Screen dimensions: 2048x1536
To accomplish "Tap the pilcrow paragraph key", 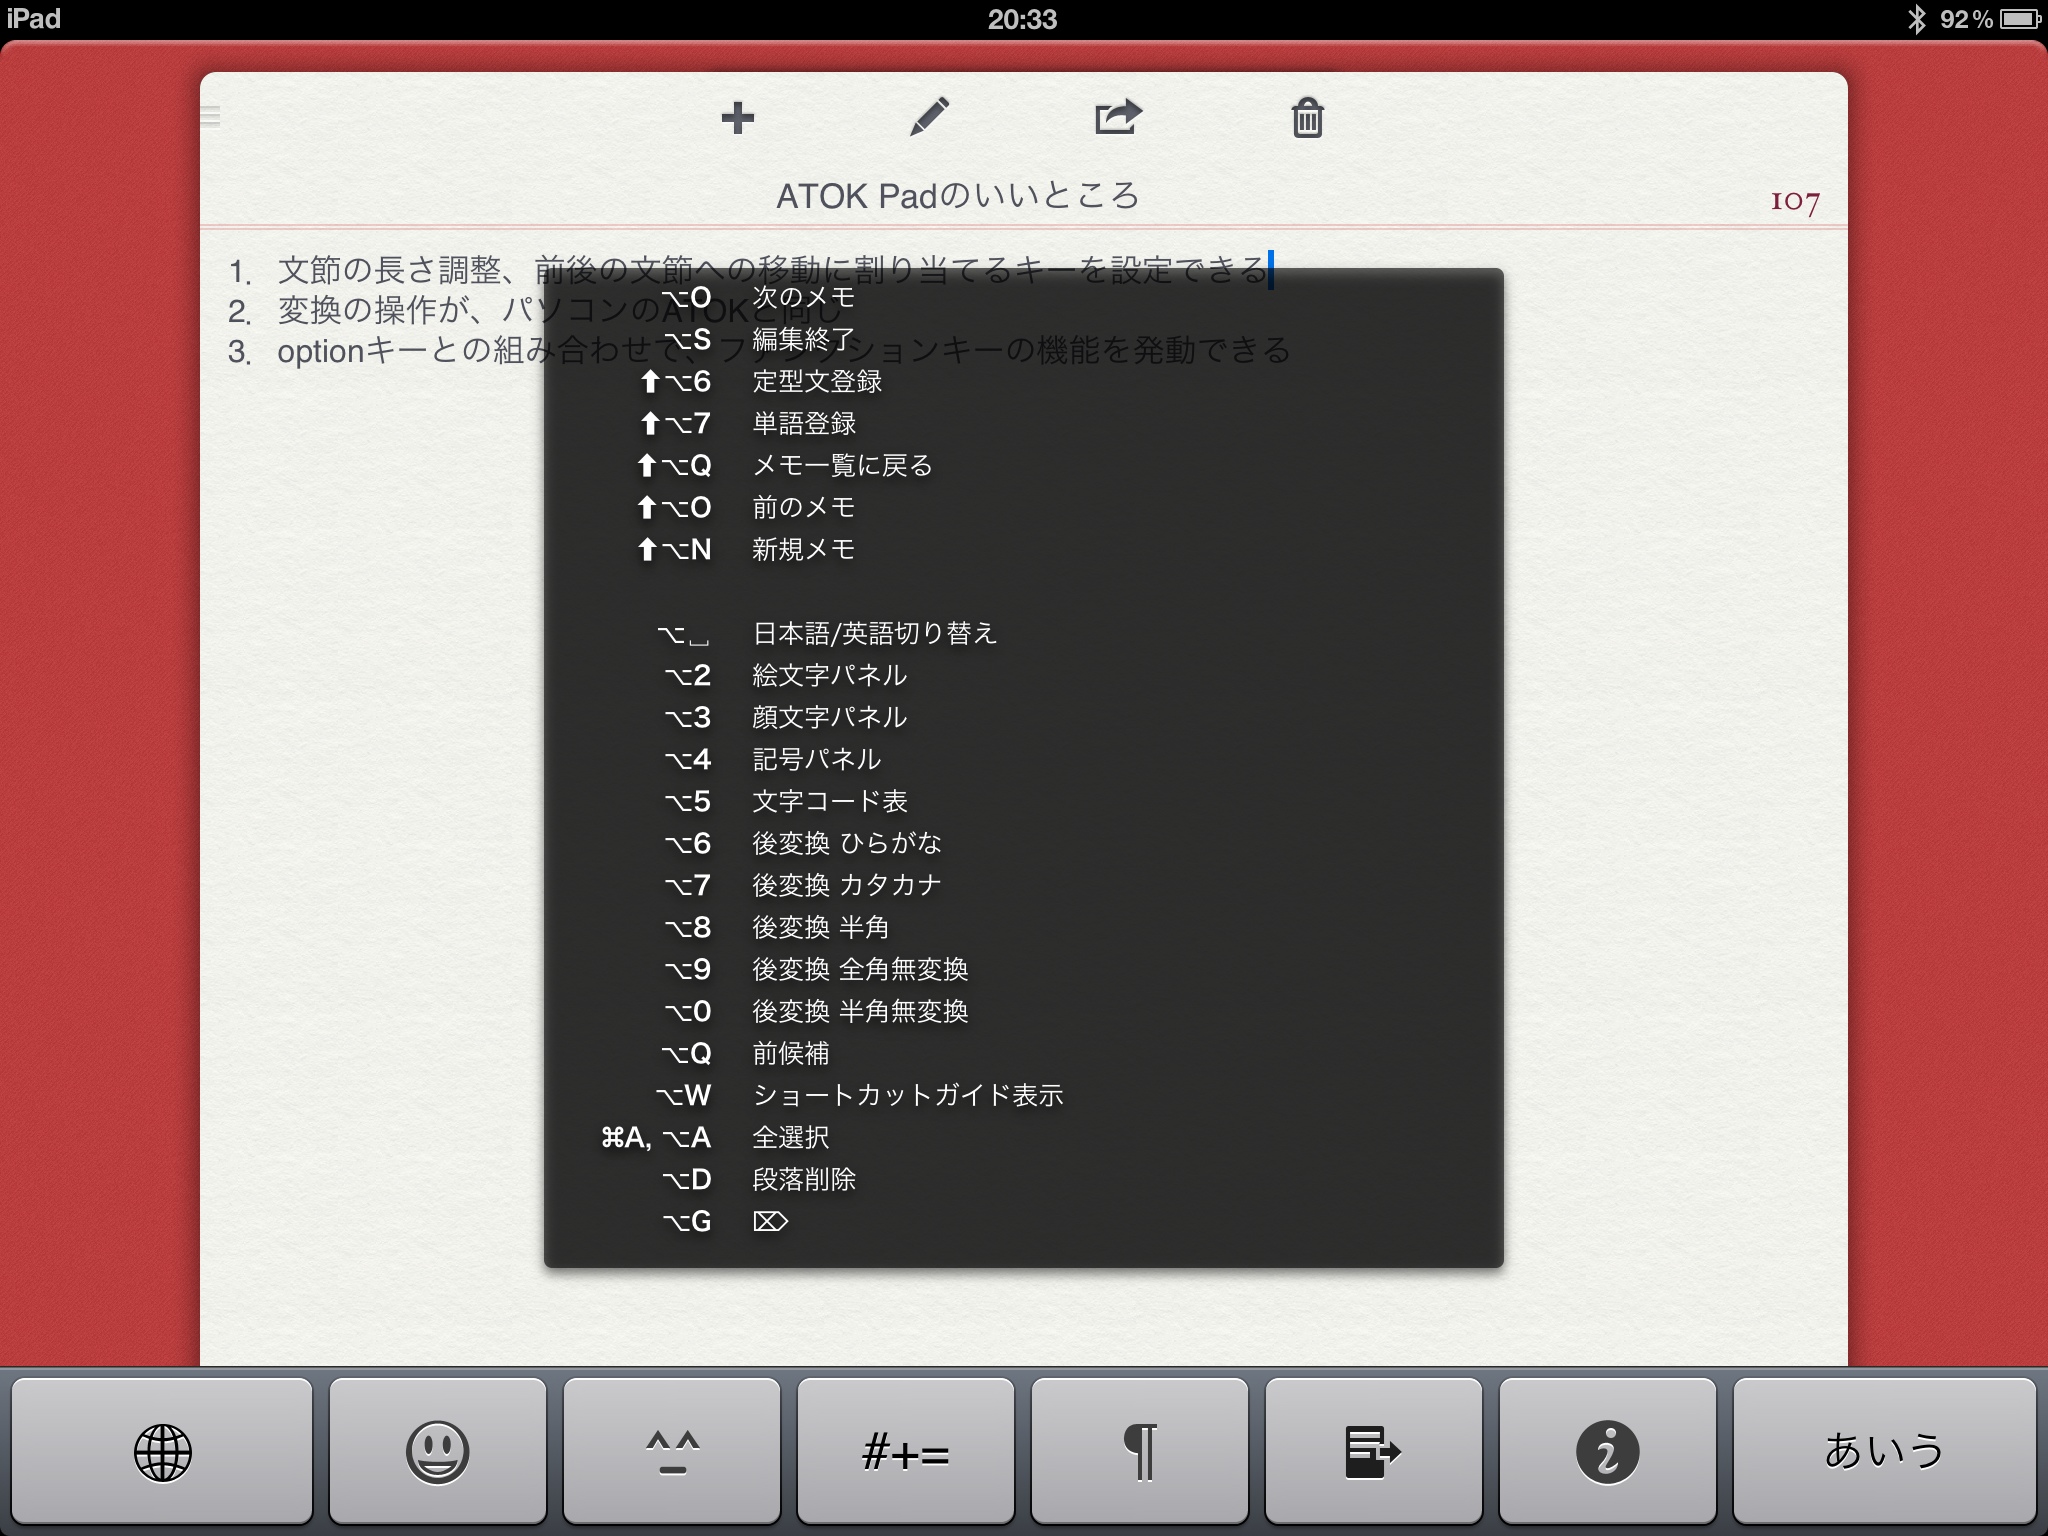I will (x=1140, y=1451).
